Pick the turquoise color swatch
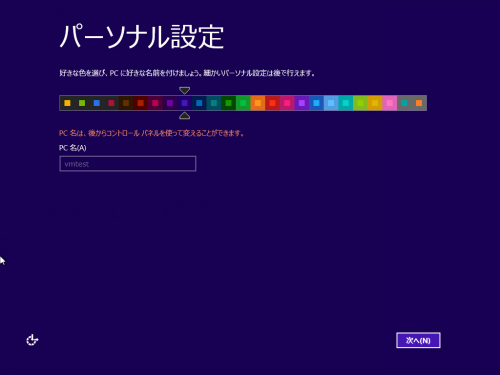This screenshot has width=500, height=375. tap(346, 103)
